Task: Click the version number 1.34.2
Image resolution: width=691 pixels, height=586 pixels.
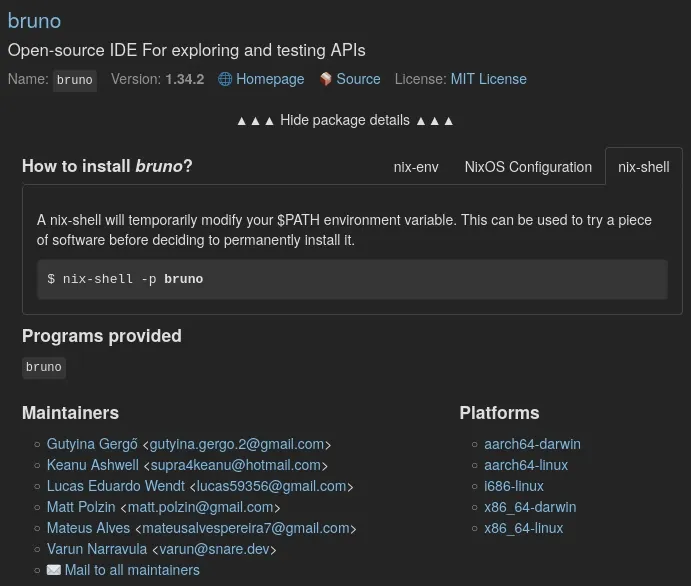Action: [x=185, y=79]
